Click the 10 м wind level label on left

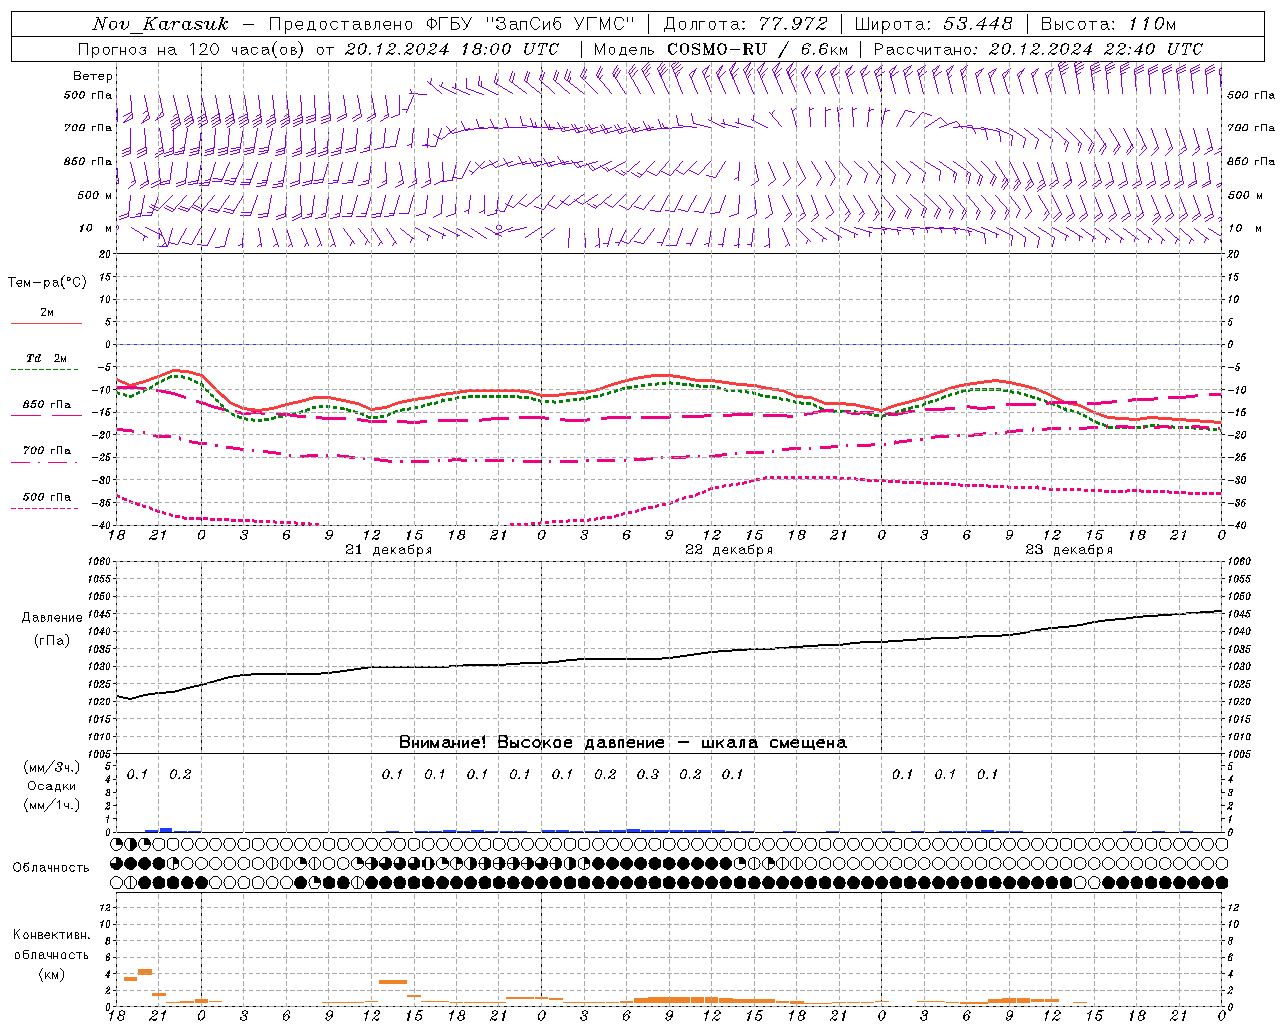96,229
